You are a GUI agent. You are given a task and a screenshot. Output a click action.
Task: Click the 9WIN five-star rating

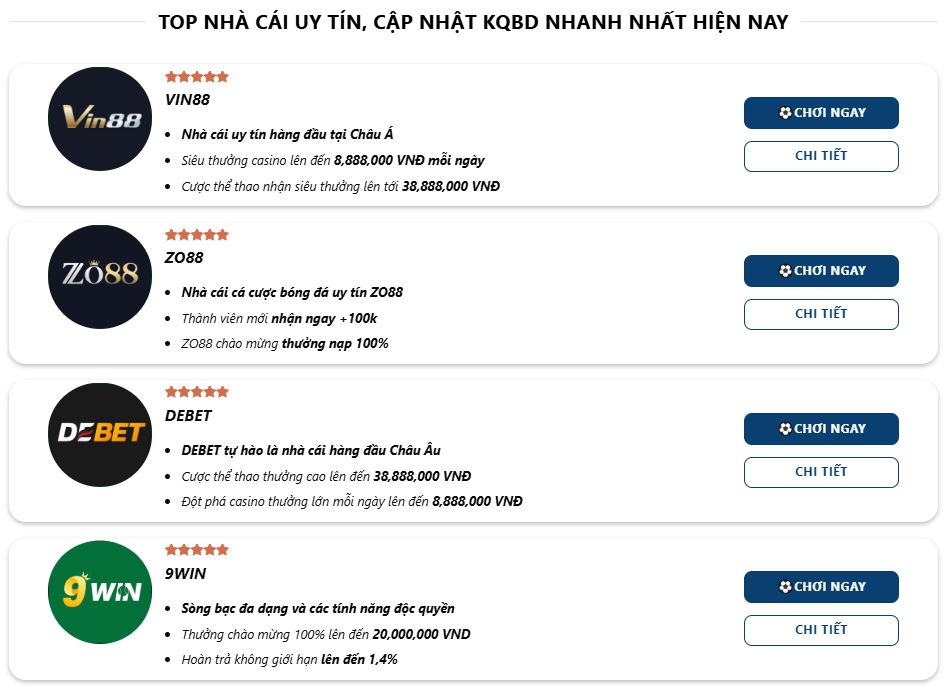197,551
